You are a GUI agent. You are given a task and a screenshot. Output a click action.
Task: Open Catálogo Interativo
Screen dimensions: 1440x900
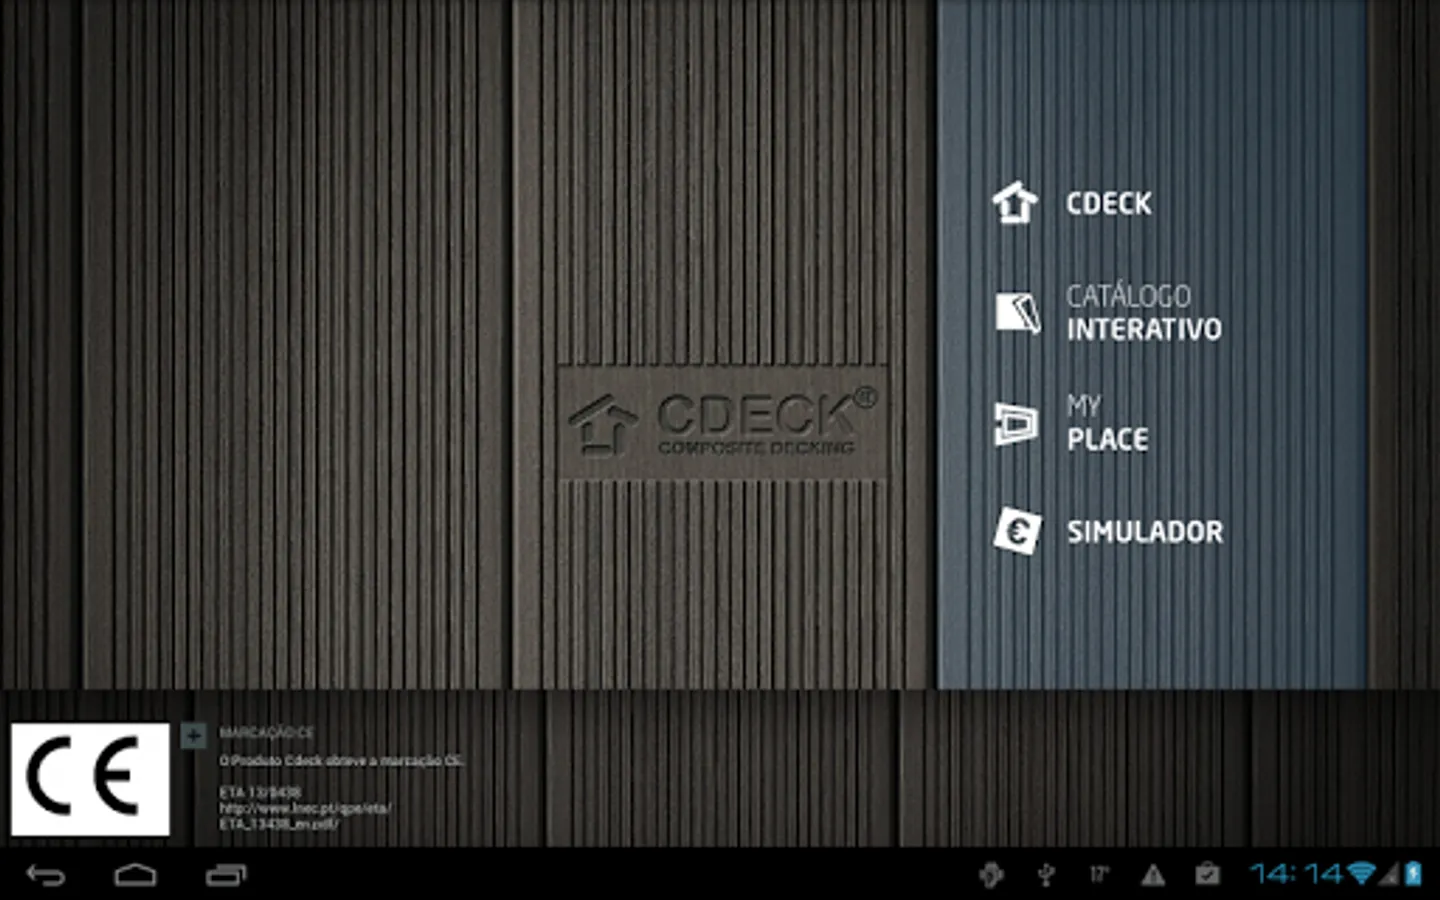[x=1143, y=312]
